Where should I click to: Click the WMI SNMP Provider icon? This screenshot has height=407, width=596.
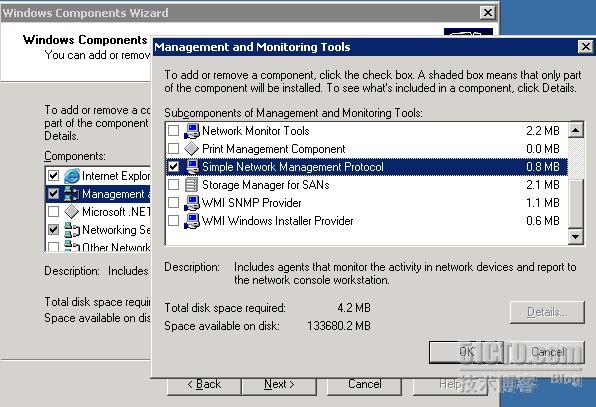pyautogui.click(x=192, y=203)
